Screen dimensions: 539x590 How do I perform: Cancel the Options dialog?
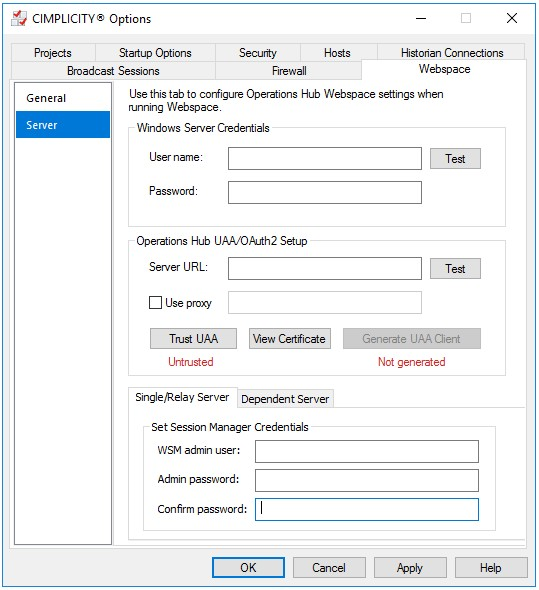point(329,567)
